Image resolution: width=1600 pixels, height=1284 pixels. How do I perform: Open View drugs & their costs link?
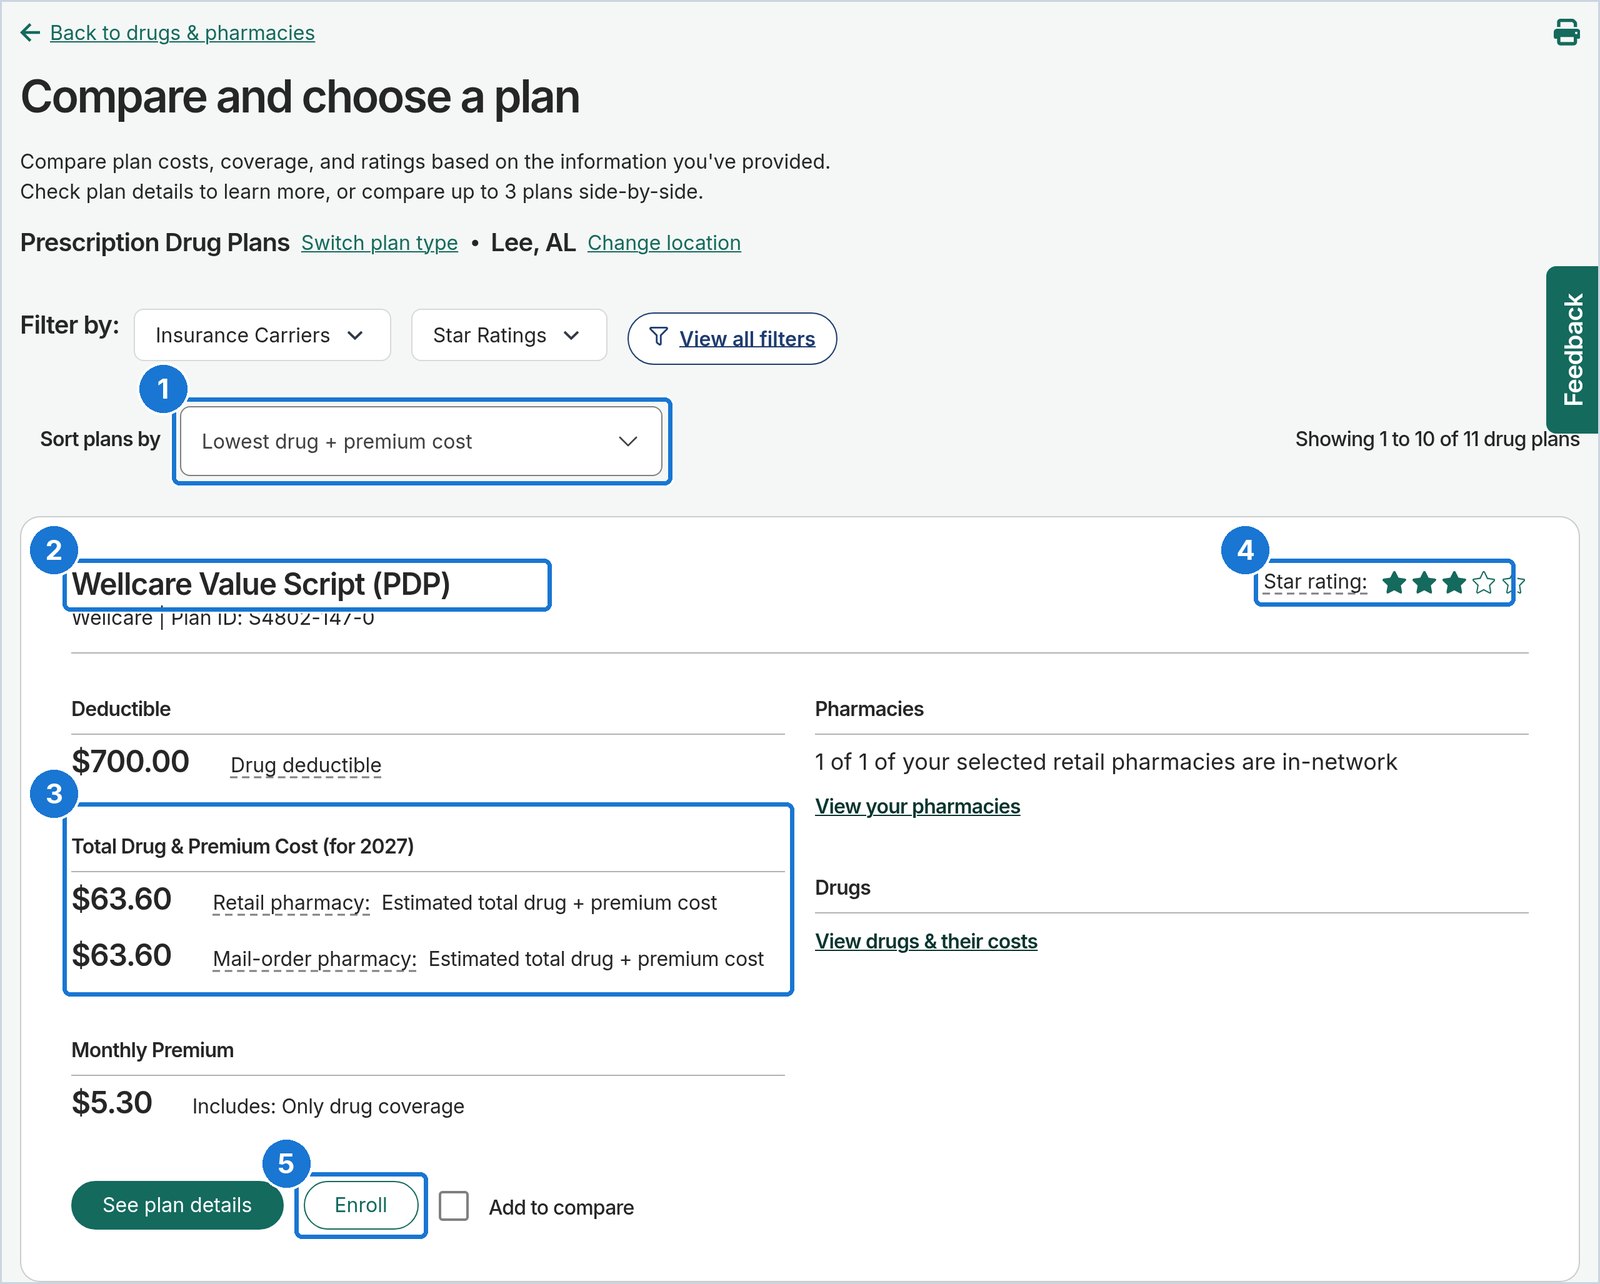click(x=926, y=942)
